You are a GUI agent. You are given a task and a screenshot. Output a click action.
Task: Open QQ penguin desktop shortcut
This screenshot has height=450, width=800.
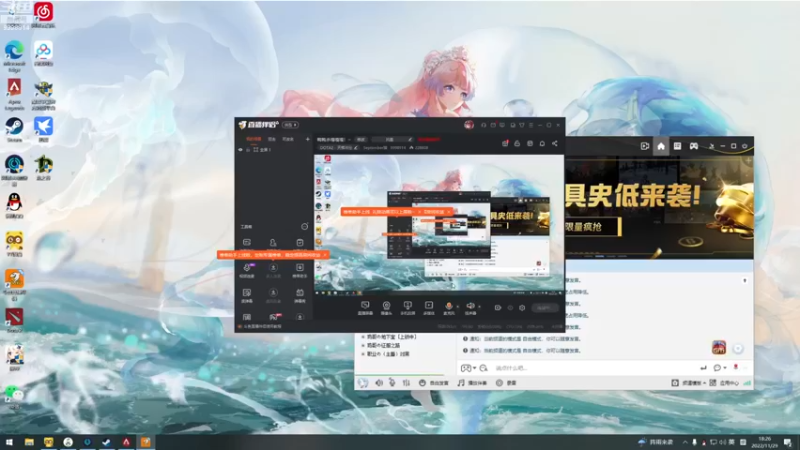tap(14, 206)
